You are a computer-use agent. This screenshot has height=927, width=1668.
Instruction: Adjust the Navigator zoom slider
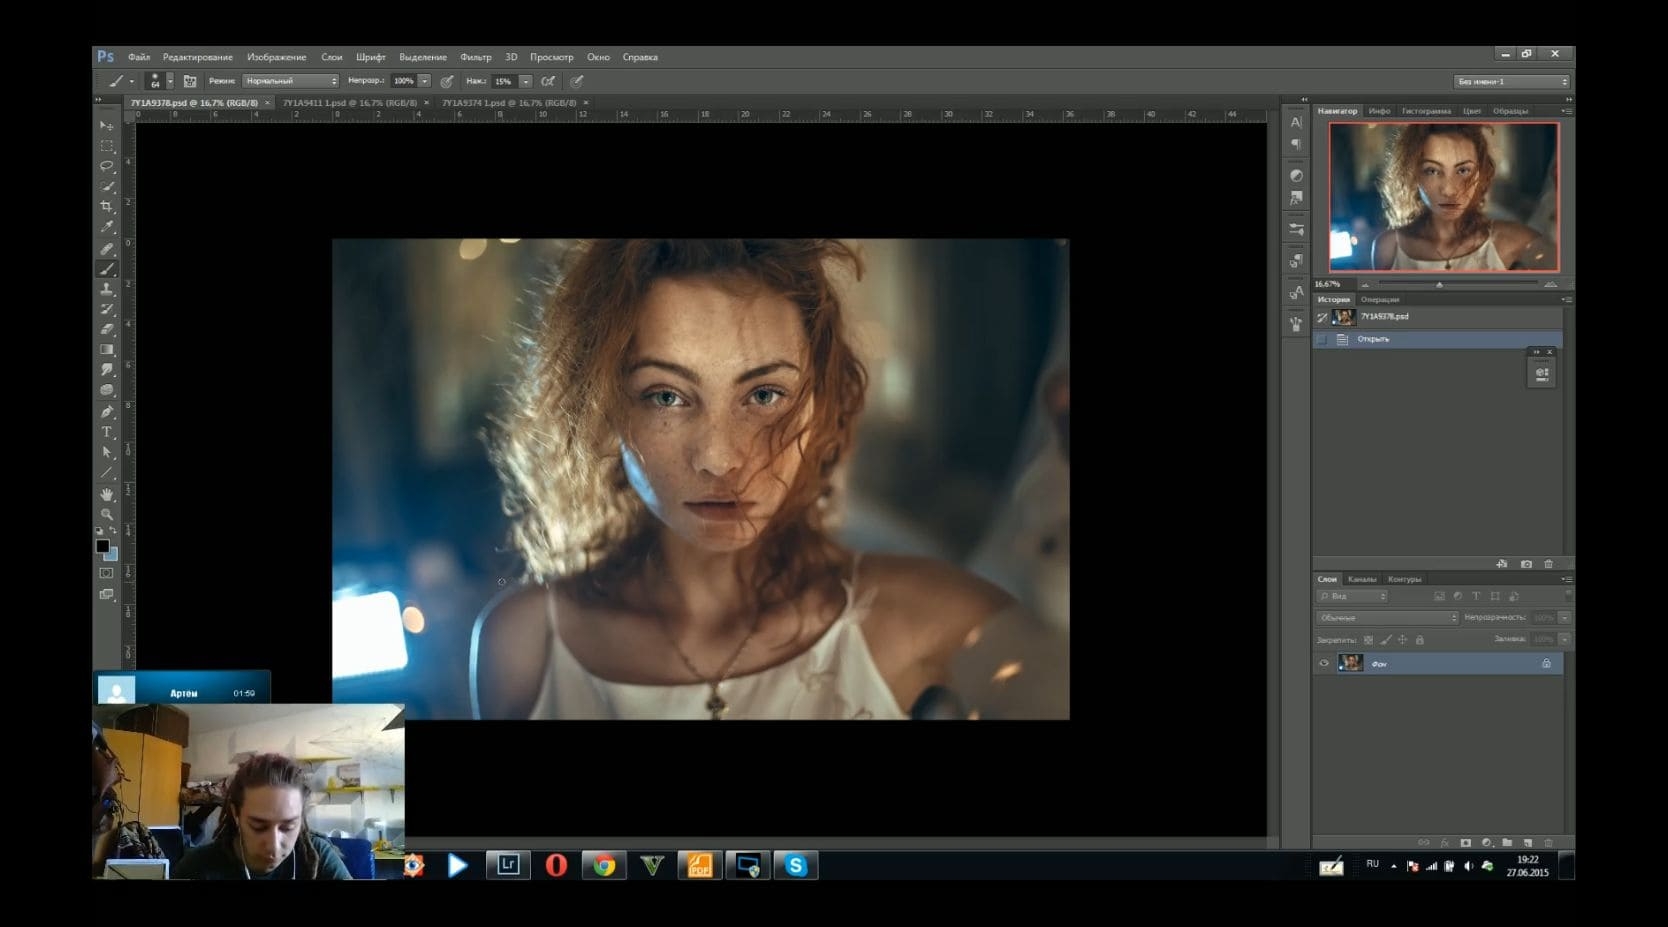[1439, 285]
